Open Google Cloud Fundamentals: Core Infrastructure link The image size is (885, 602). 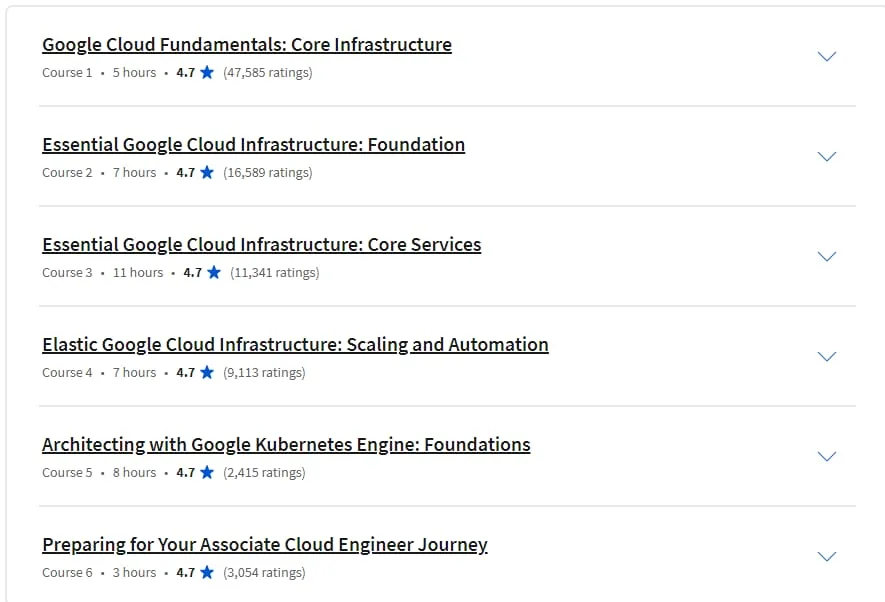[247, 45]
